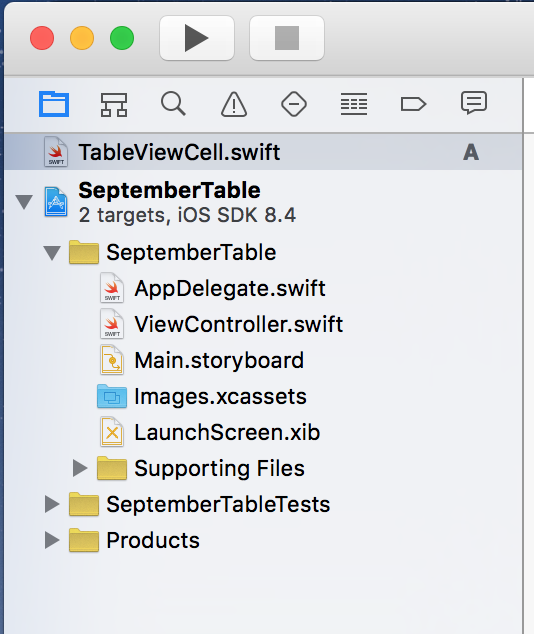534x634 pixels.
Task: Stop the running task with Stop button
Action: pyautogui.click(x=287, y=38)
